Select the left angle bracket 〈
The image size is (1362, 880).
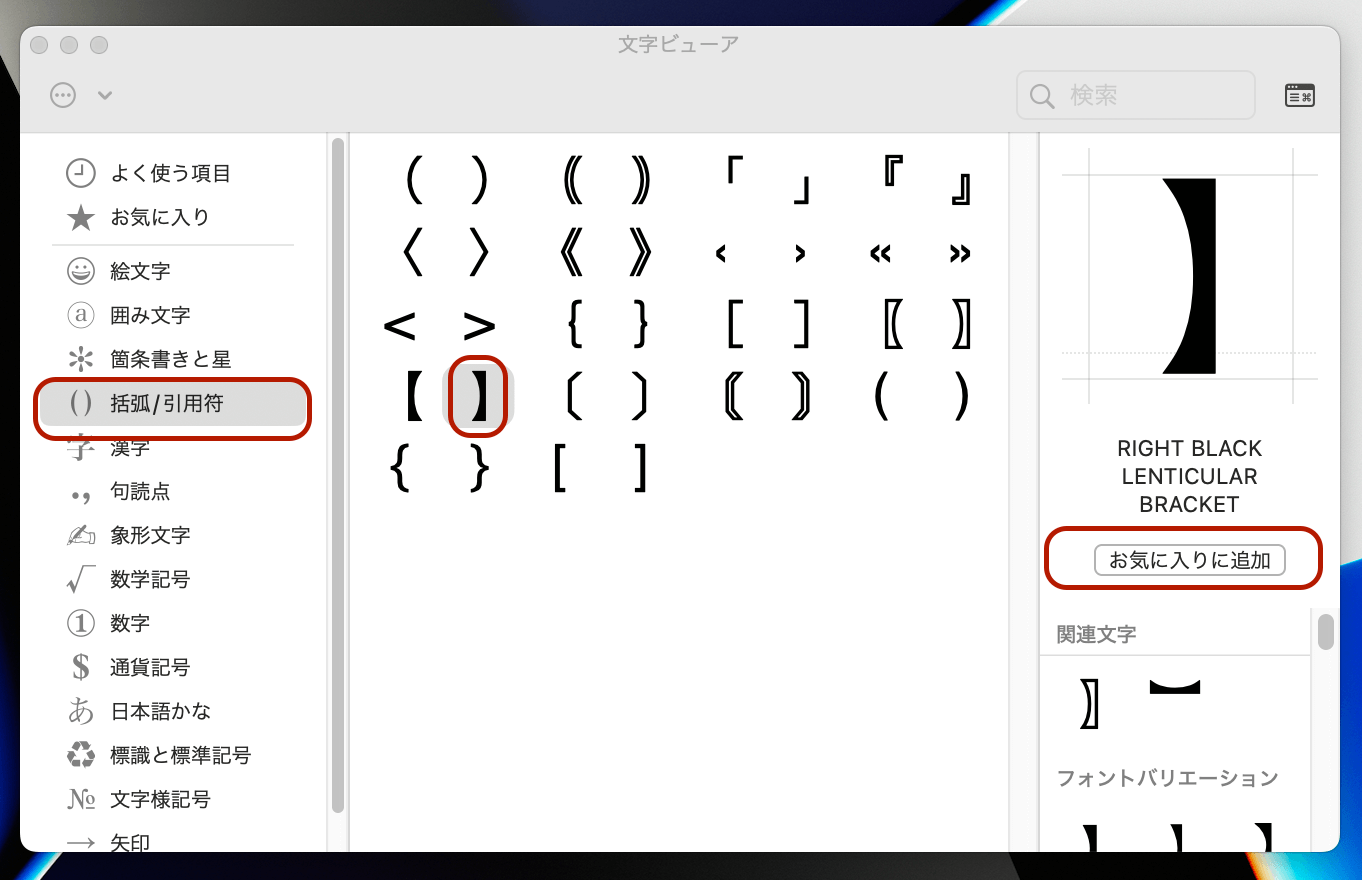tap(414, 253)
